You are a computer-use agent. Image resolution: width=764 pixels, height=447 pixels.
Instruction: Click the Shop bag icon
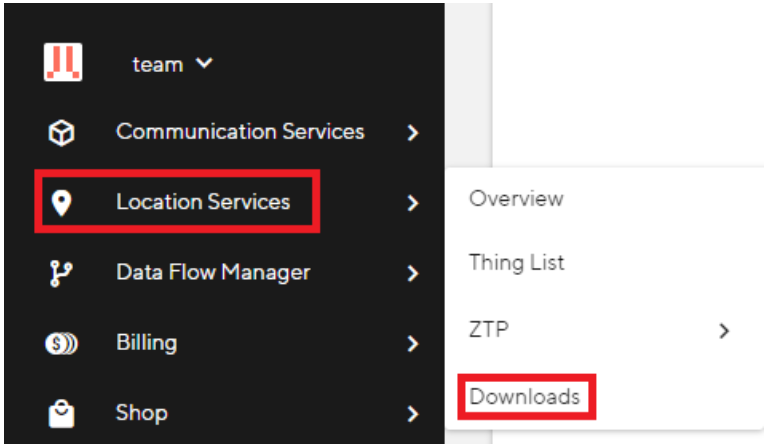click(61, 414)
